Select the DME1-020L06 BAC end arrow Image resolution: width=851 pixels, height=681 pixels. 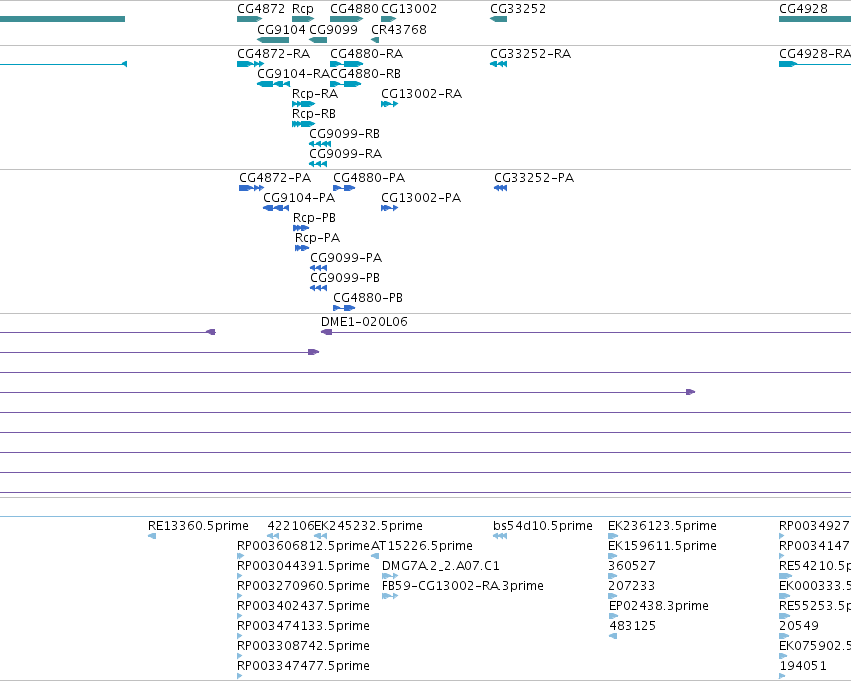[326, 332]
